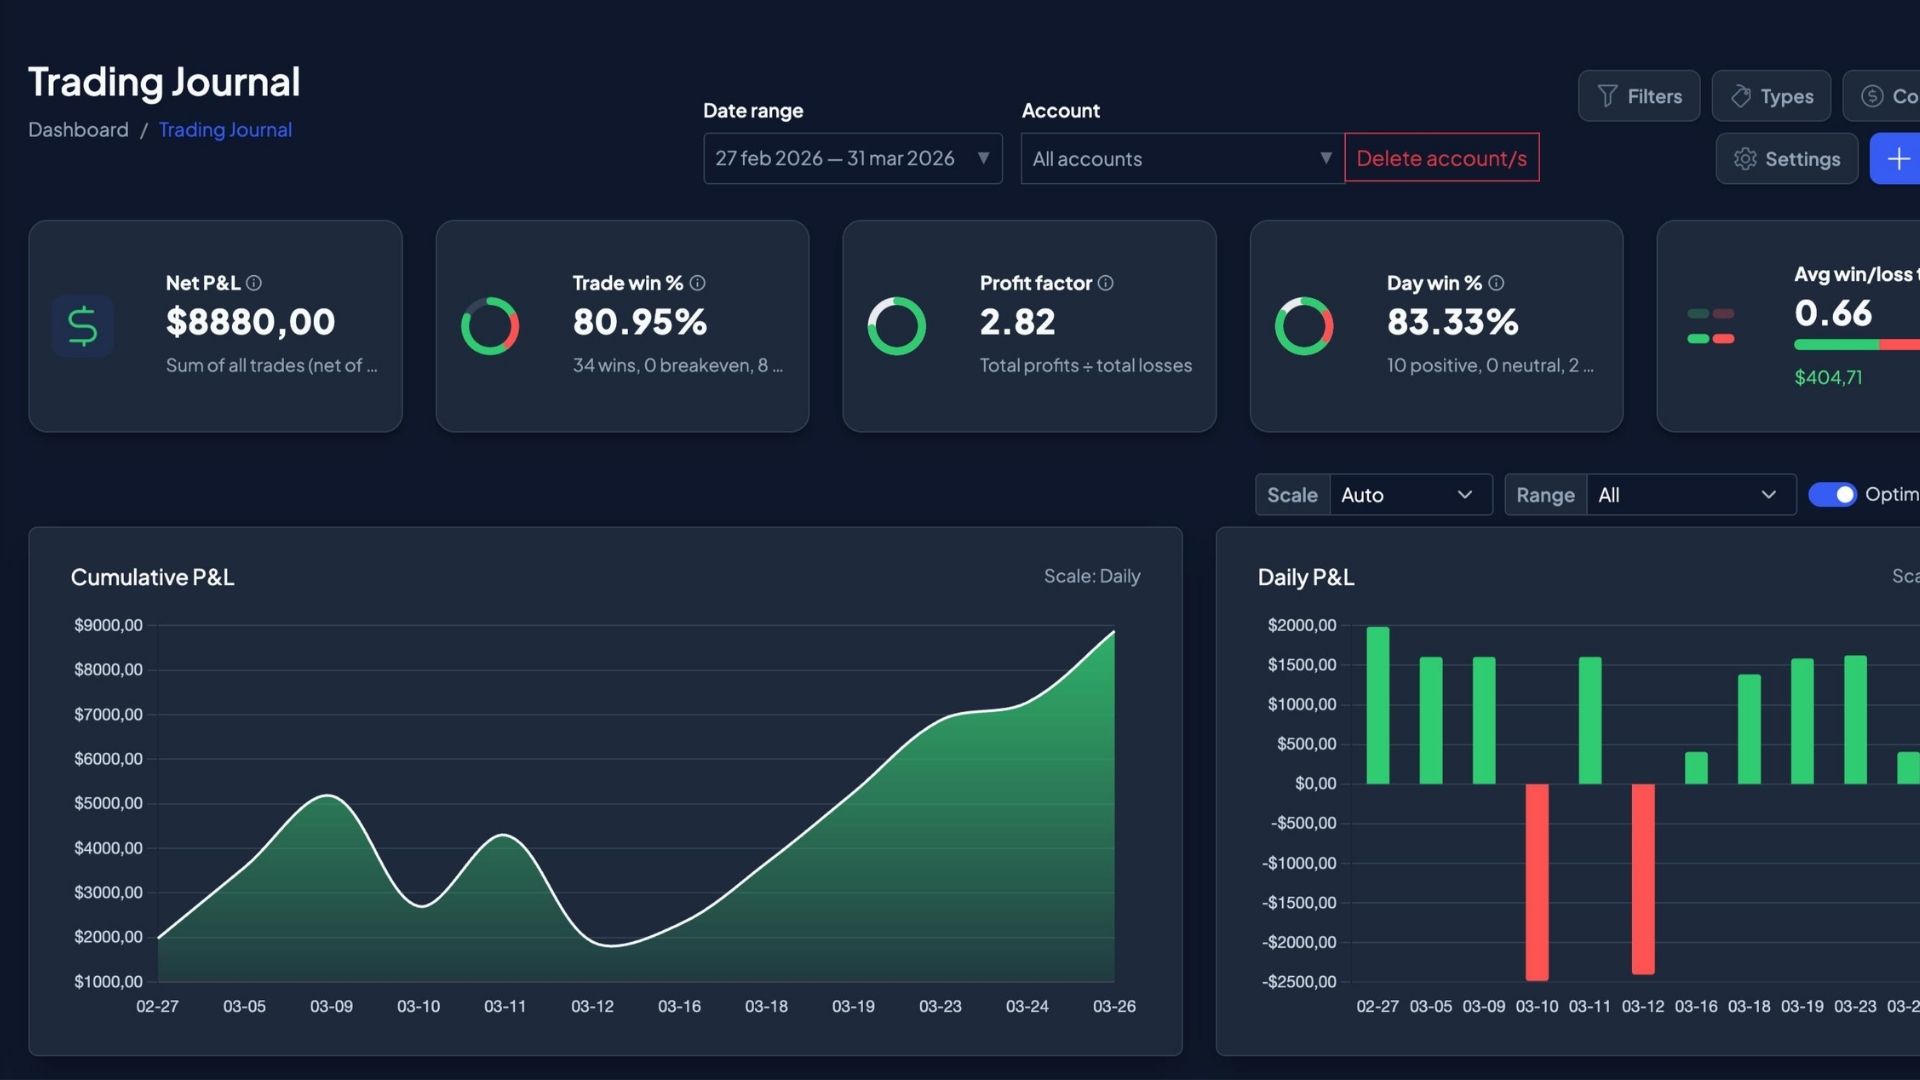Click the Day win % info icon
The width and height of the screenshot is (1920, 1080).
(1496, 283)
